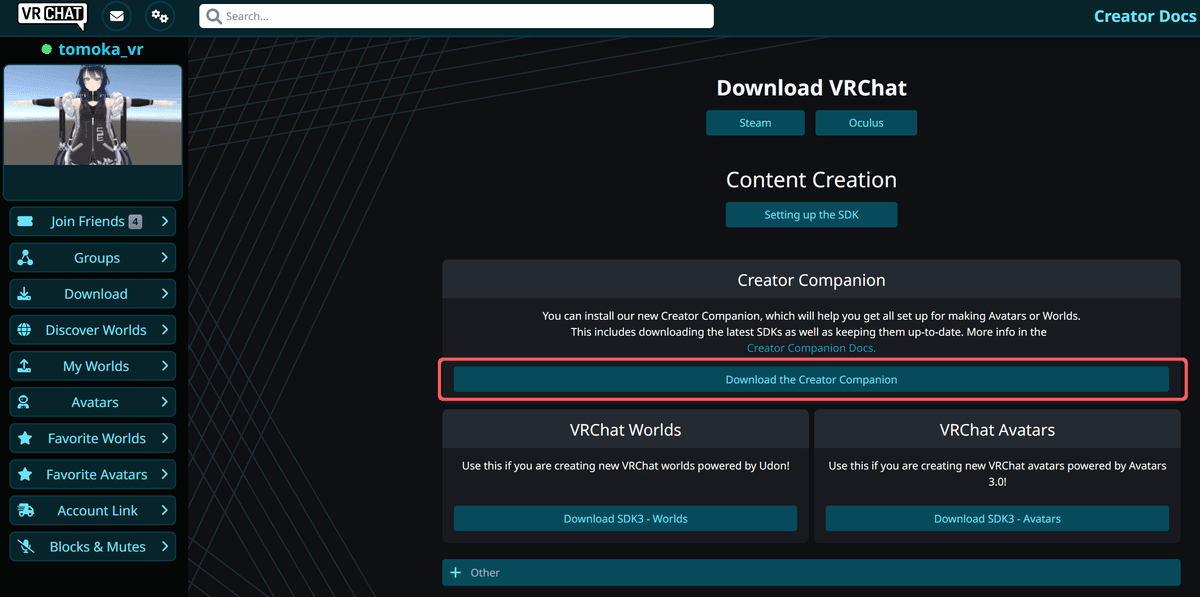1200x597 pixels.
Task: Click the Account Link truck icon
Action: click(x=25, y=510)
